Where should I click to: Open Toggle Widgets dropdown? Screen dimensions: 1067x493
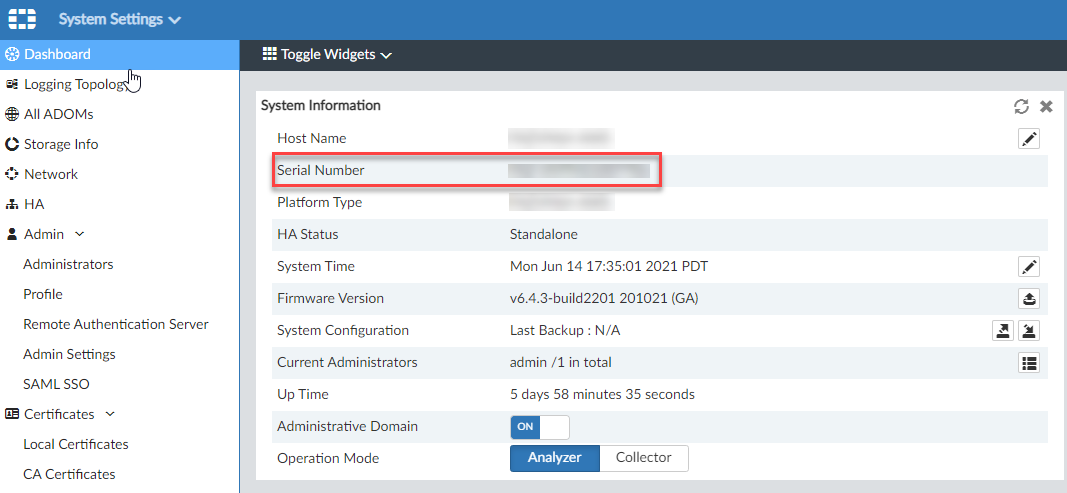326,55
